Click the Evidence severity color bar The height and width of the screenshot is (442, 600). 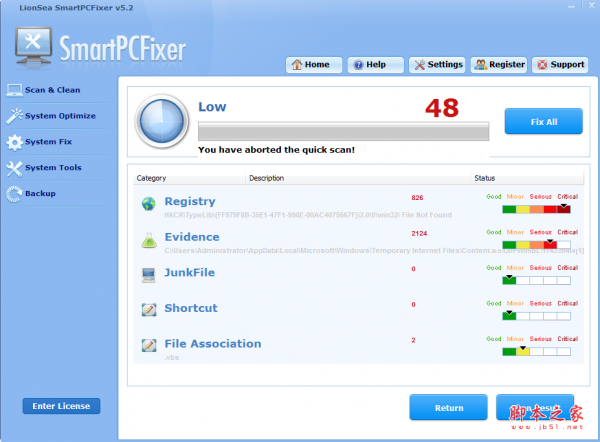click(x=536, y=245)
